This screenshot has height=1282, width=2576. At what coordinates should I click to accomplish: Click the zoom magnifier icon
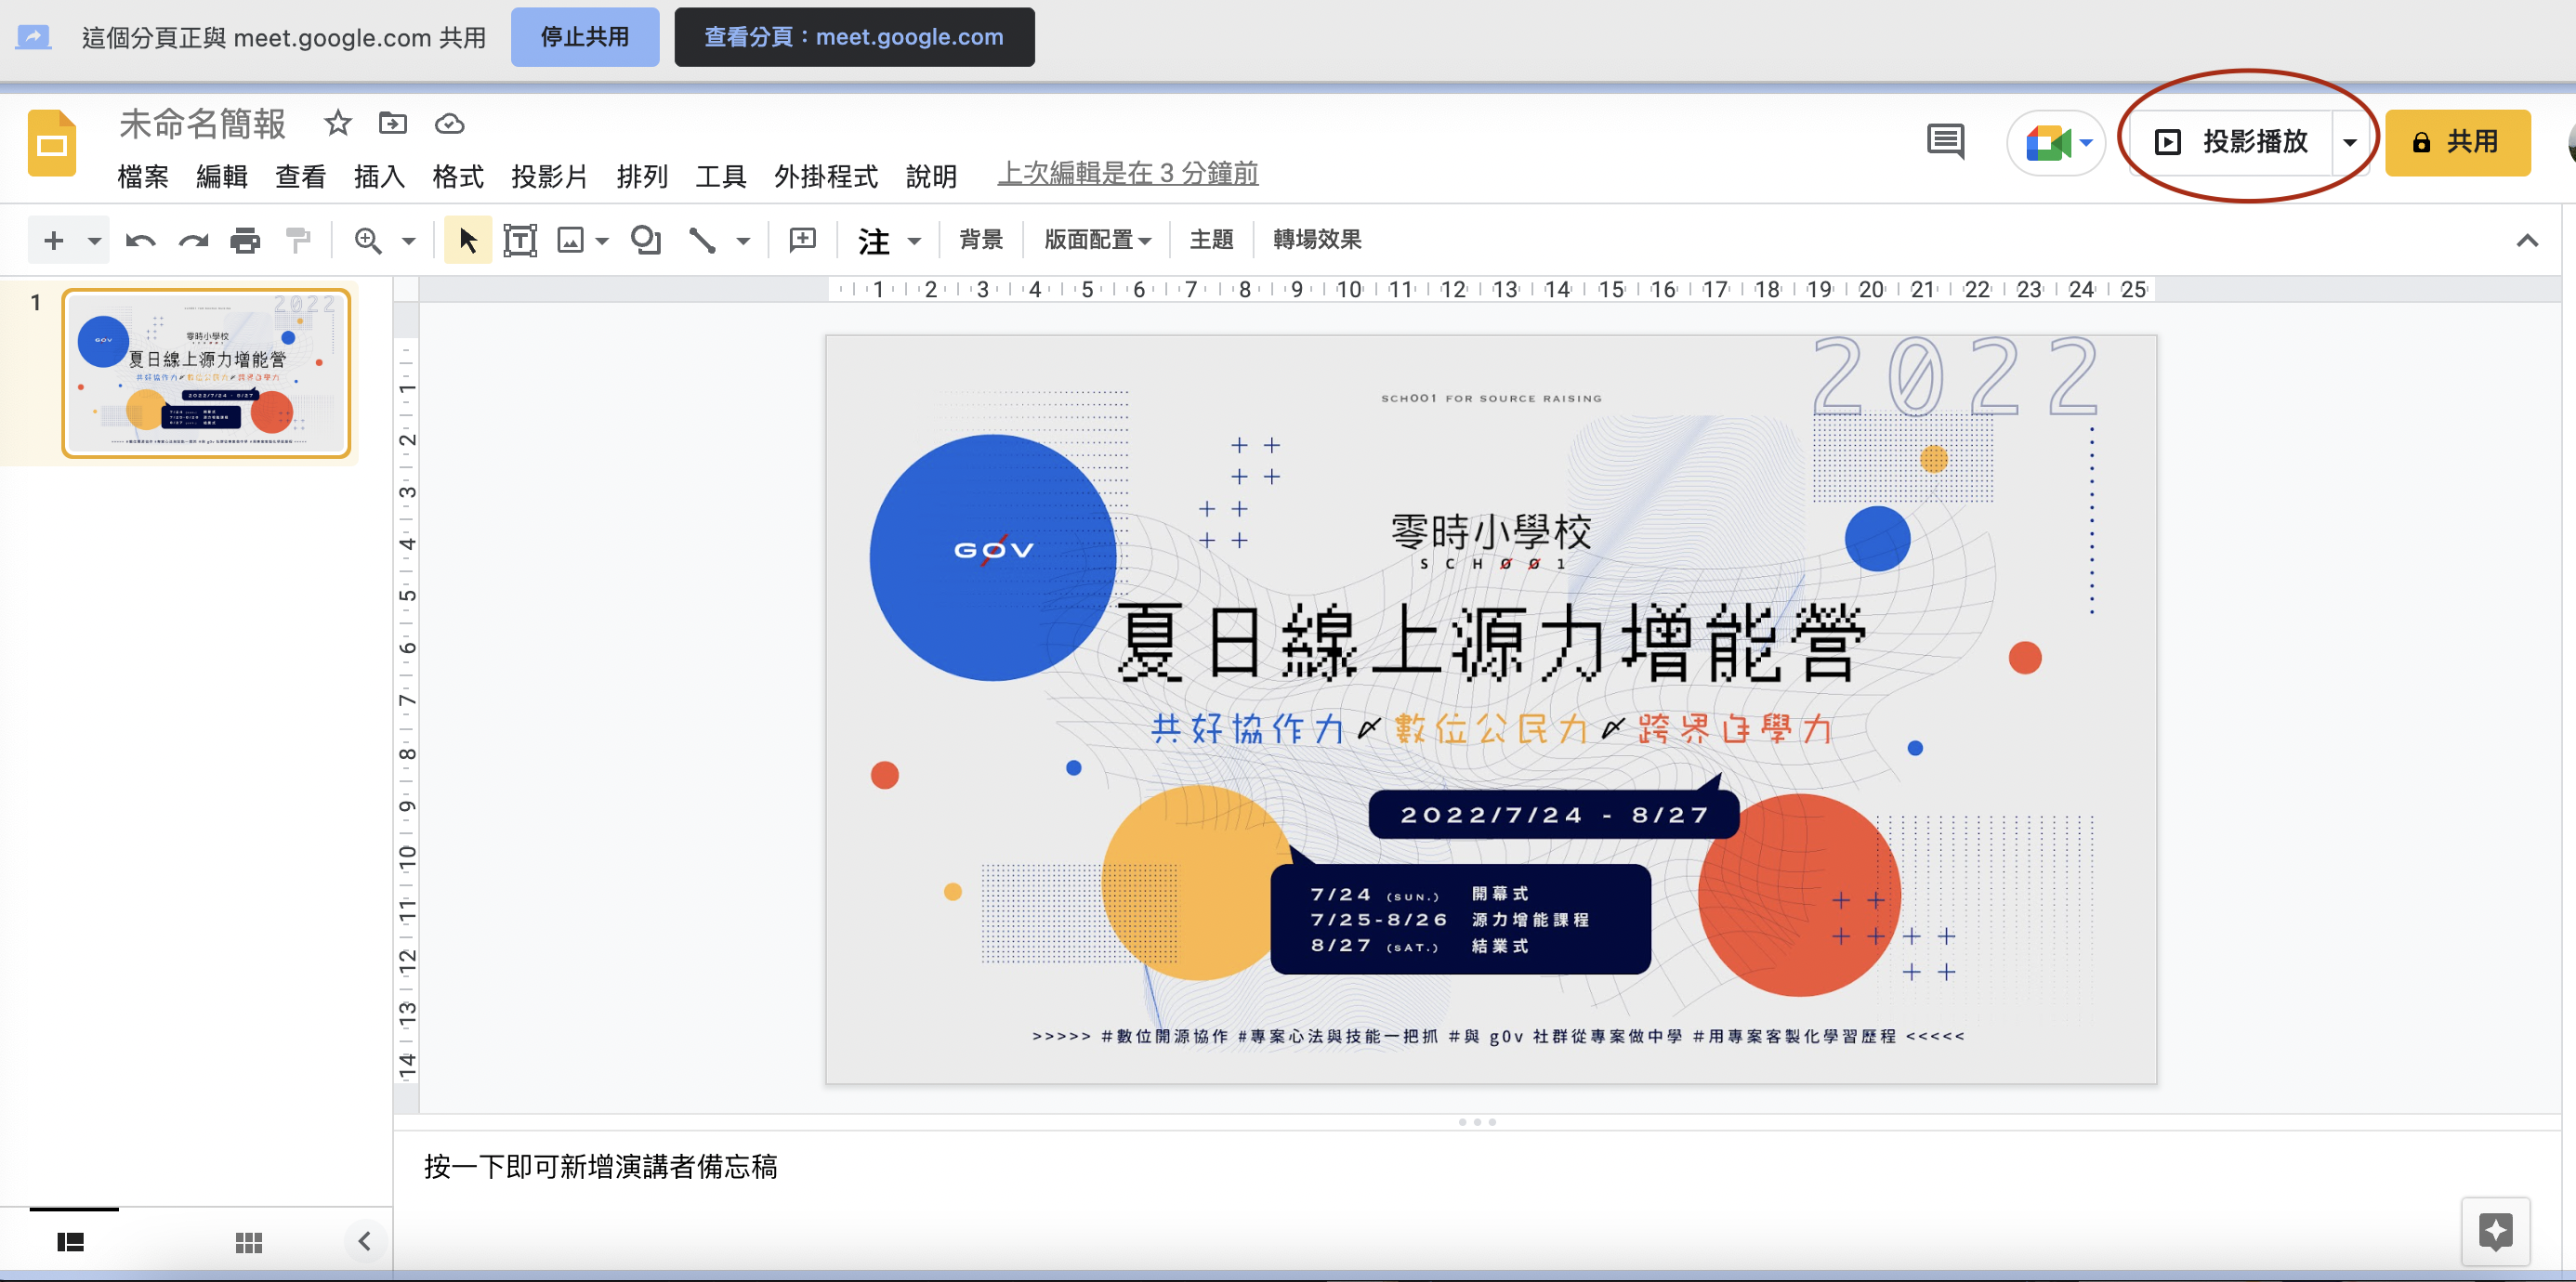[368, 240]
